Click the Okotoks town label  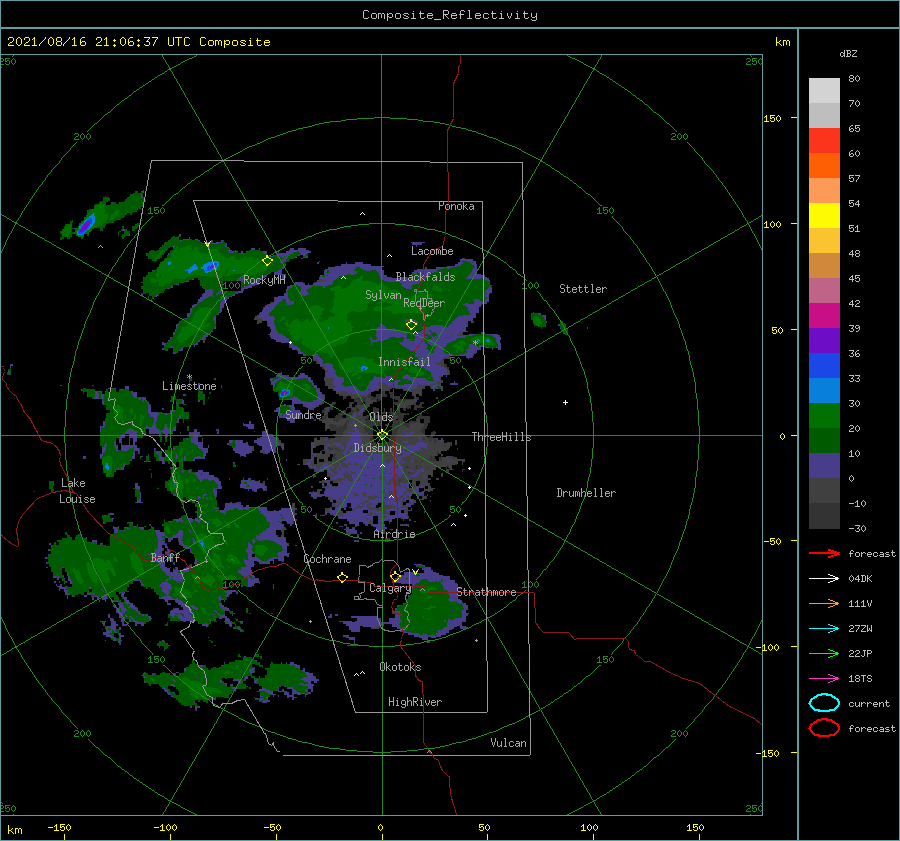click(400, 667)
